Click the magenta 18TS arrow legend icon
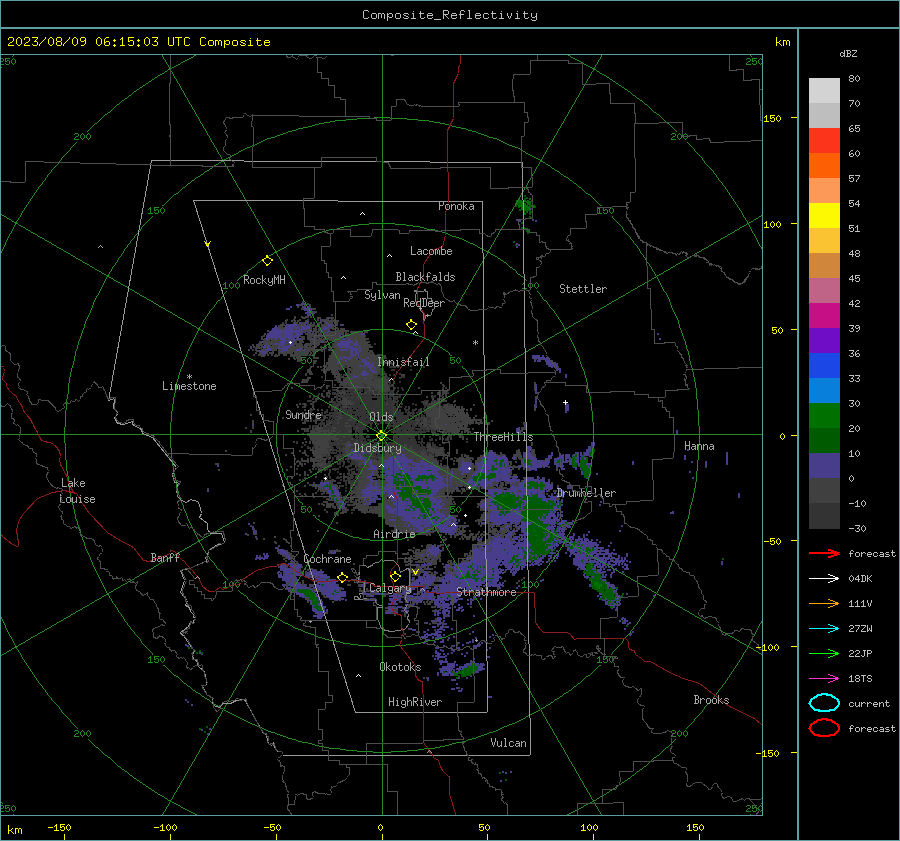The width and height of the screenshot is (900, 841). 824,679
